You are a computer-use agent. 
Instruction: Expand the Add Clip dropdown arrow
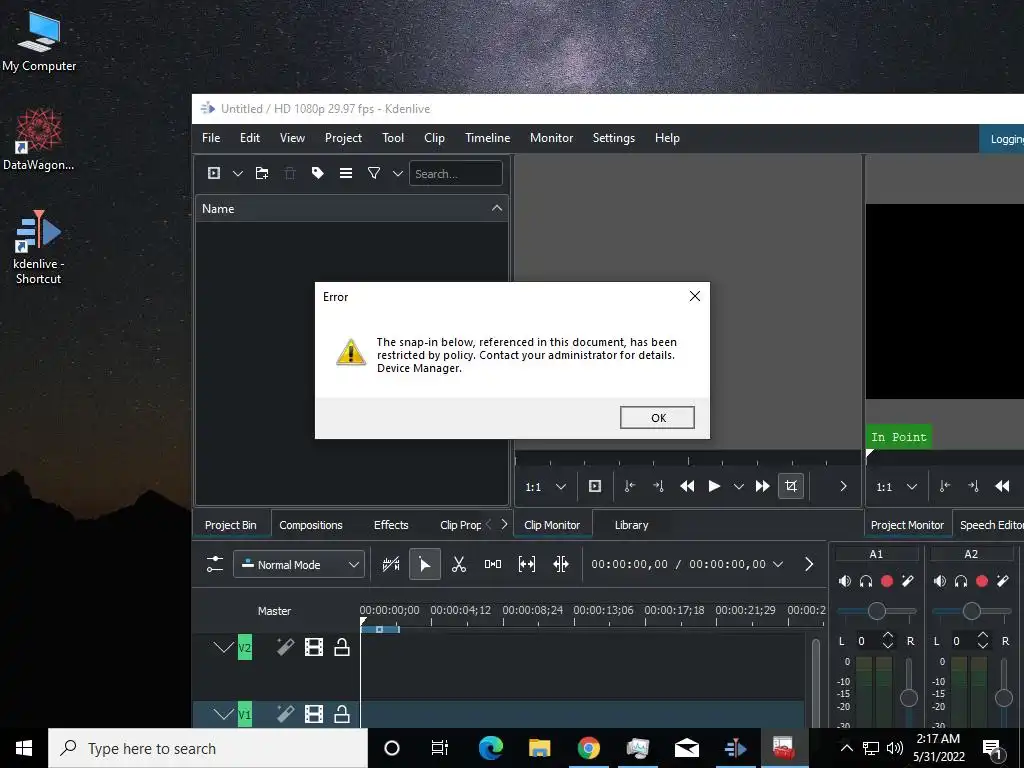point(238,174)
